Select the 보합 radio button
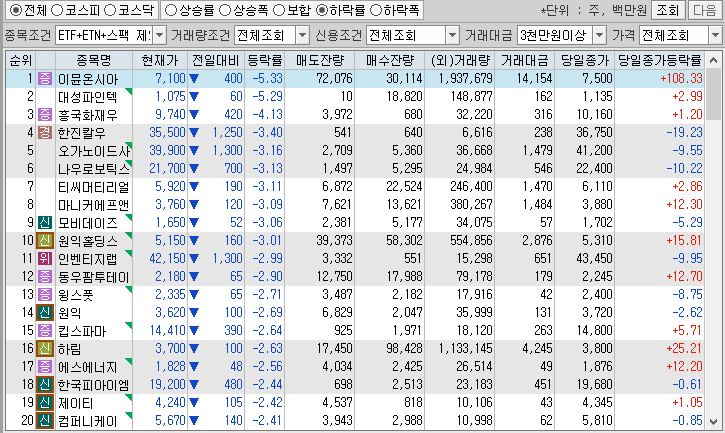This screenshot has height=433, width=725. click(x=279, y=10)
